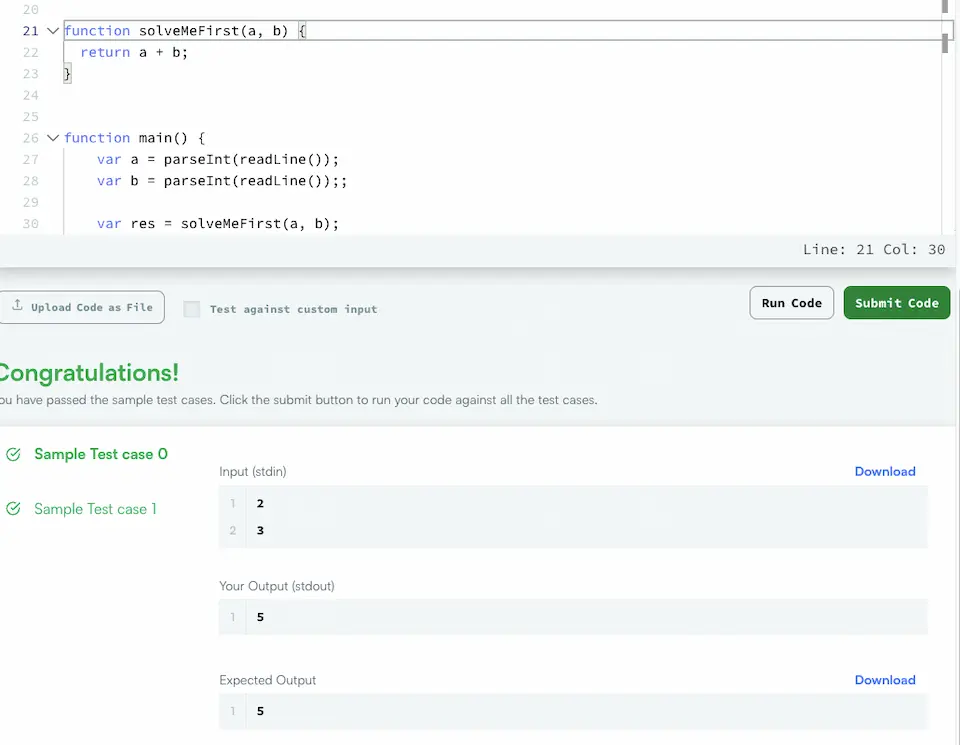The height and width of the screenshot is (745, 960).
Task: Enable Test against custom input checkbox
Action: pyautogui.click(x=192, y=309)
